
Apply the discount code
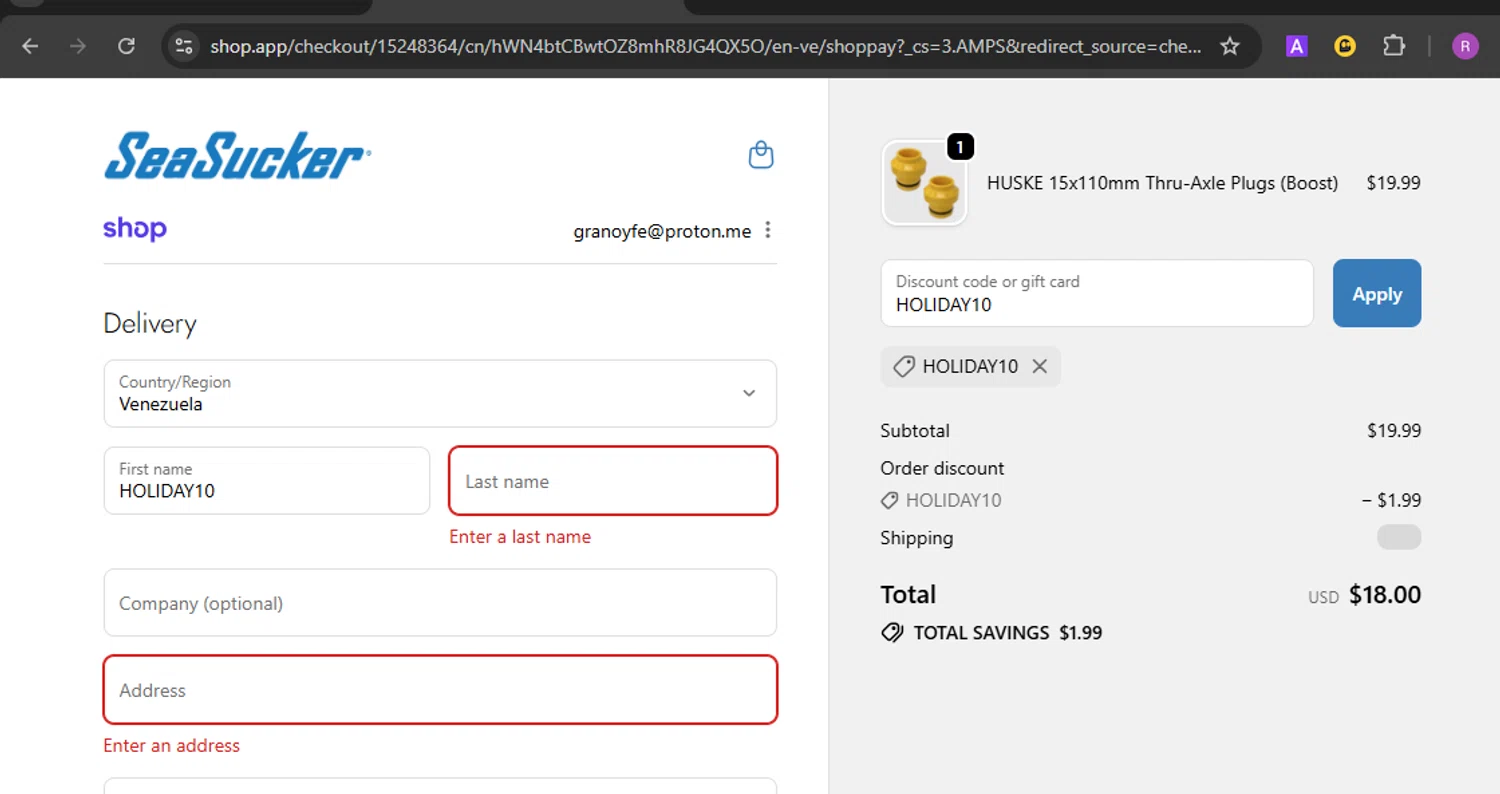[x=1377, y=293]
